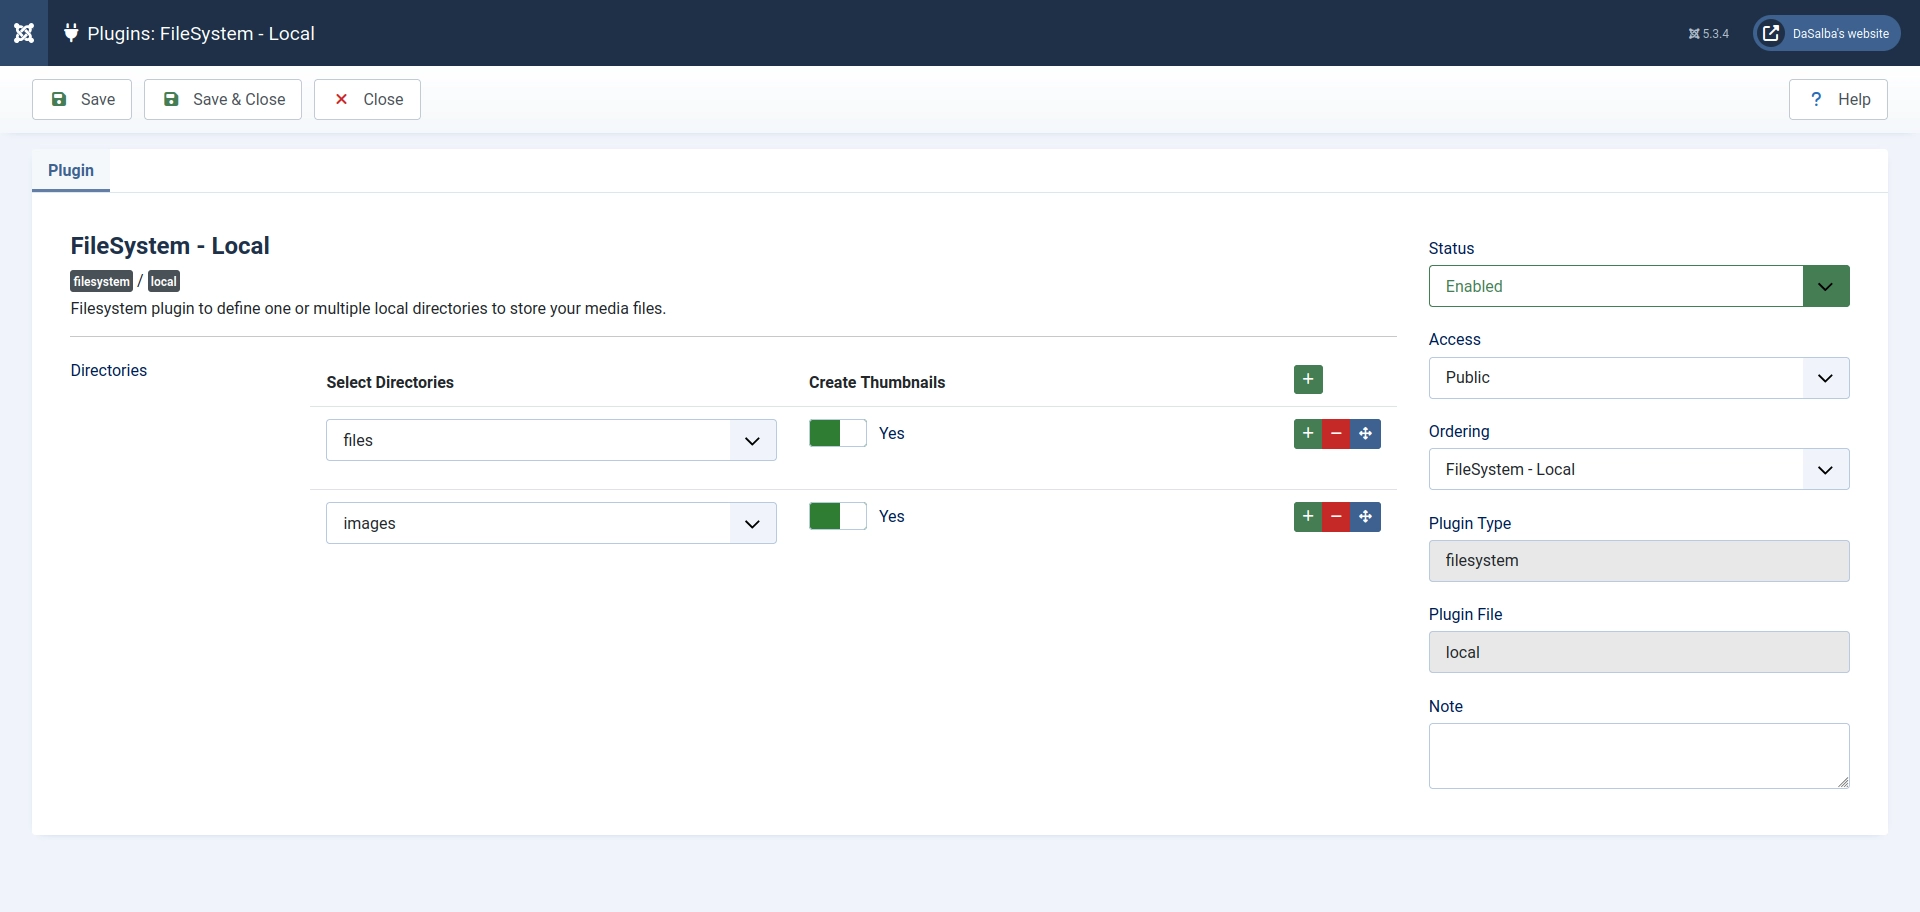This screenshot has width=1920, height=912.
Task: Click the plugin icon beside the page title
Action: coord(70,32)
